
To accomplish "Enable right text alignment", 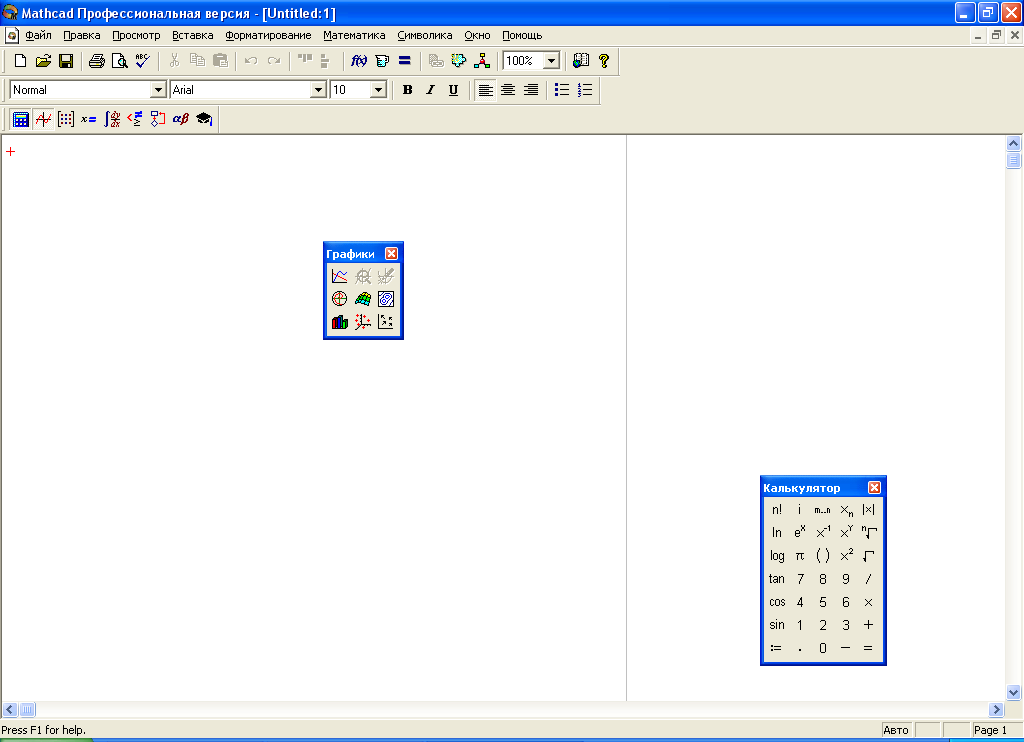I will click(x=531, y=90).
